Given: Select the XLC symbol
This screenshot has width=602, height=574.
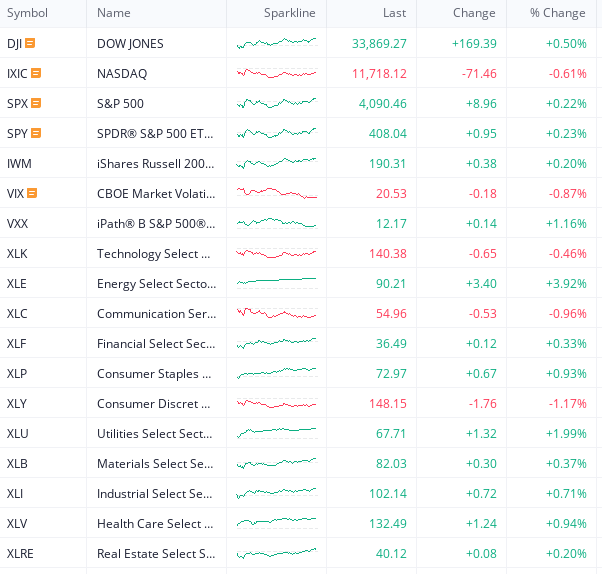Looking at the screenshot, I should 17,313.
